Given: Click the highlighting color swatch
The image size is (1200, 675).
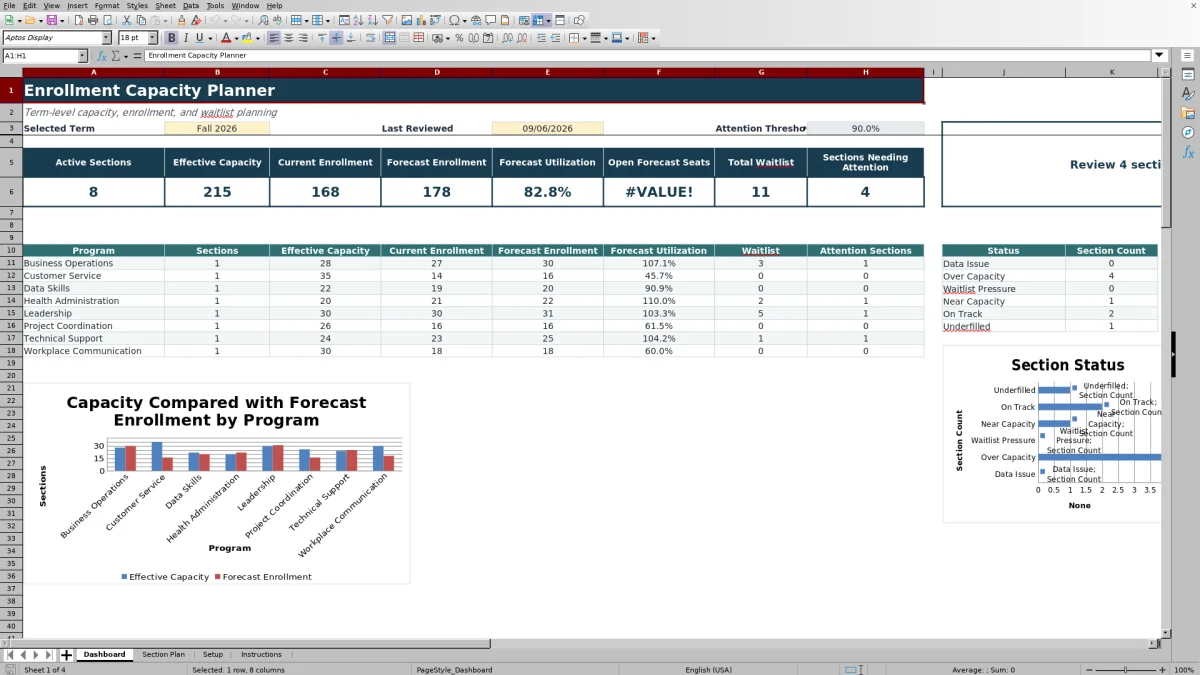Looking at the screenshot, I should tap(246, 38).
